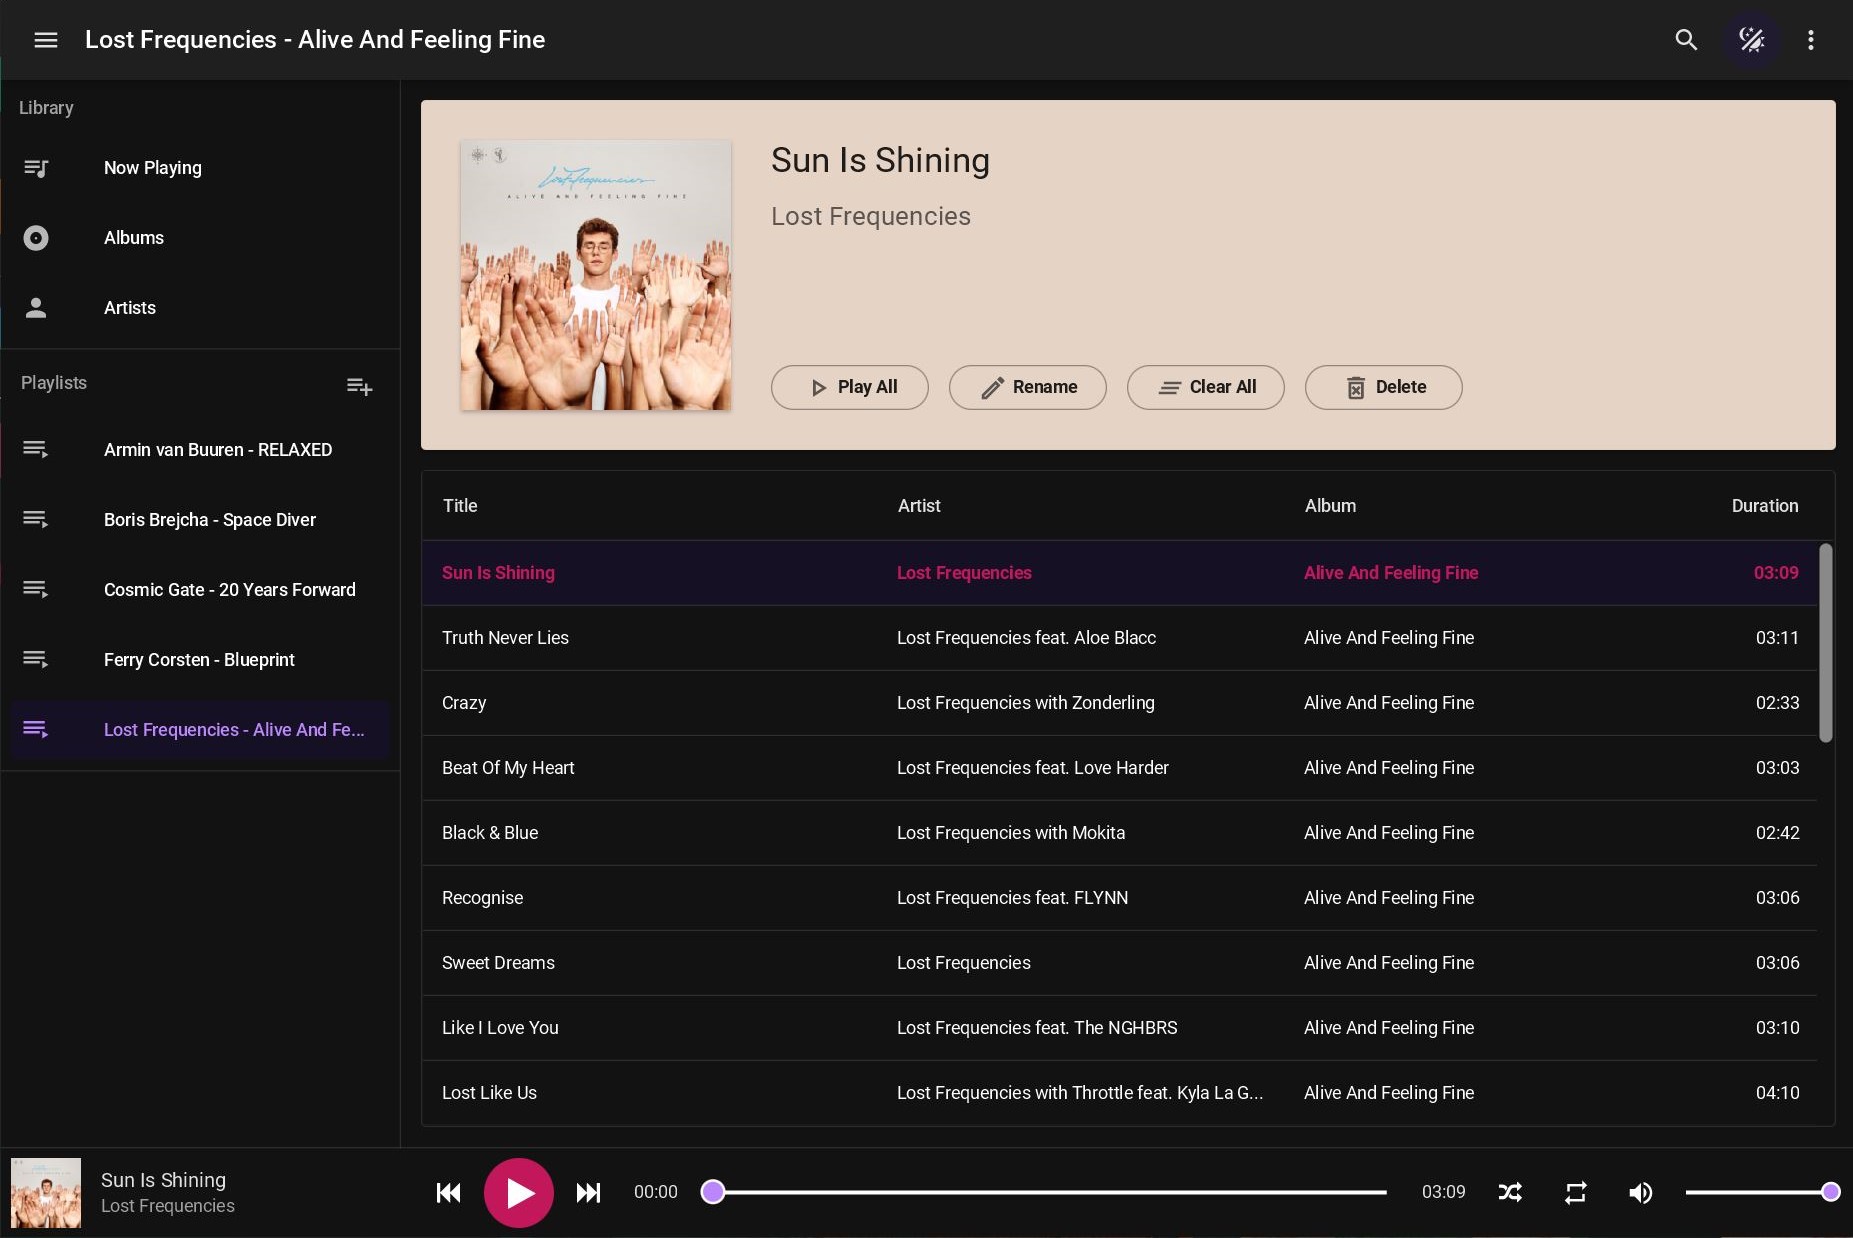Click the Now Playing queue icon
The height and width of the screenshot is (1238, 1853).
[36, 168]
